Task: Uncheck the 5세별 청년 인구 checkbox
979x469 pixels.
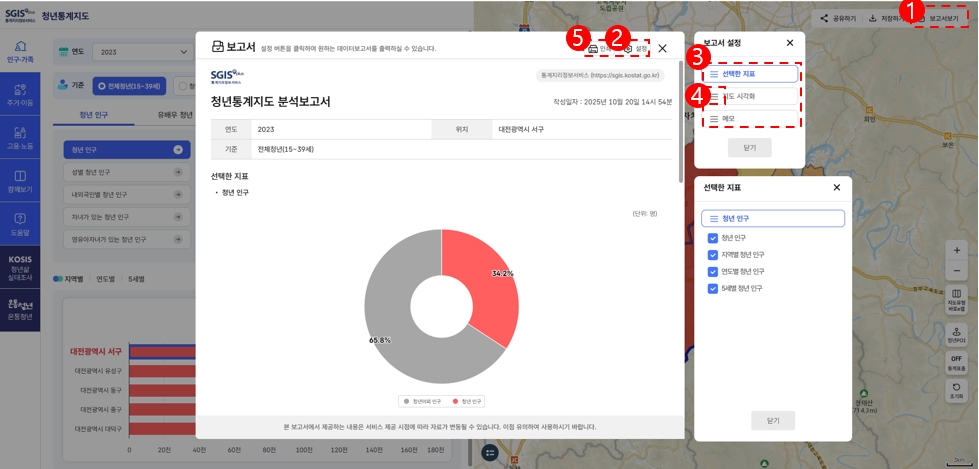Action: click(712, 289)
